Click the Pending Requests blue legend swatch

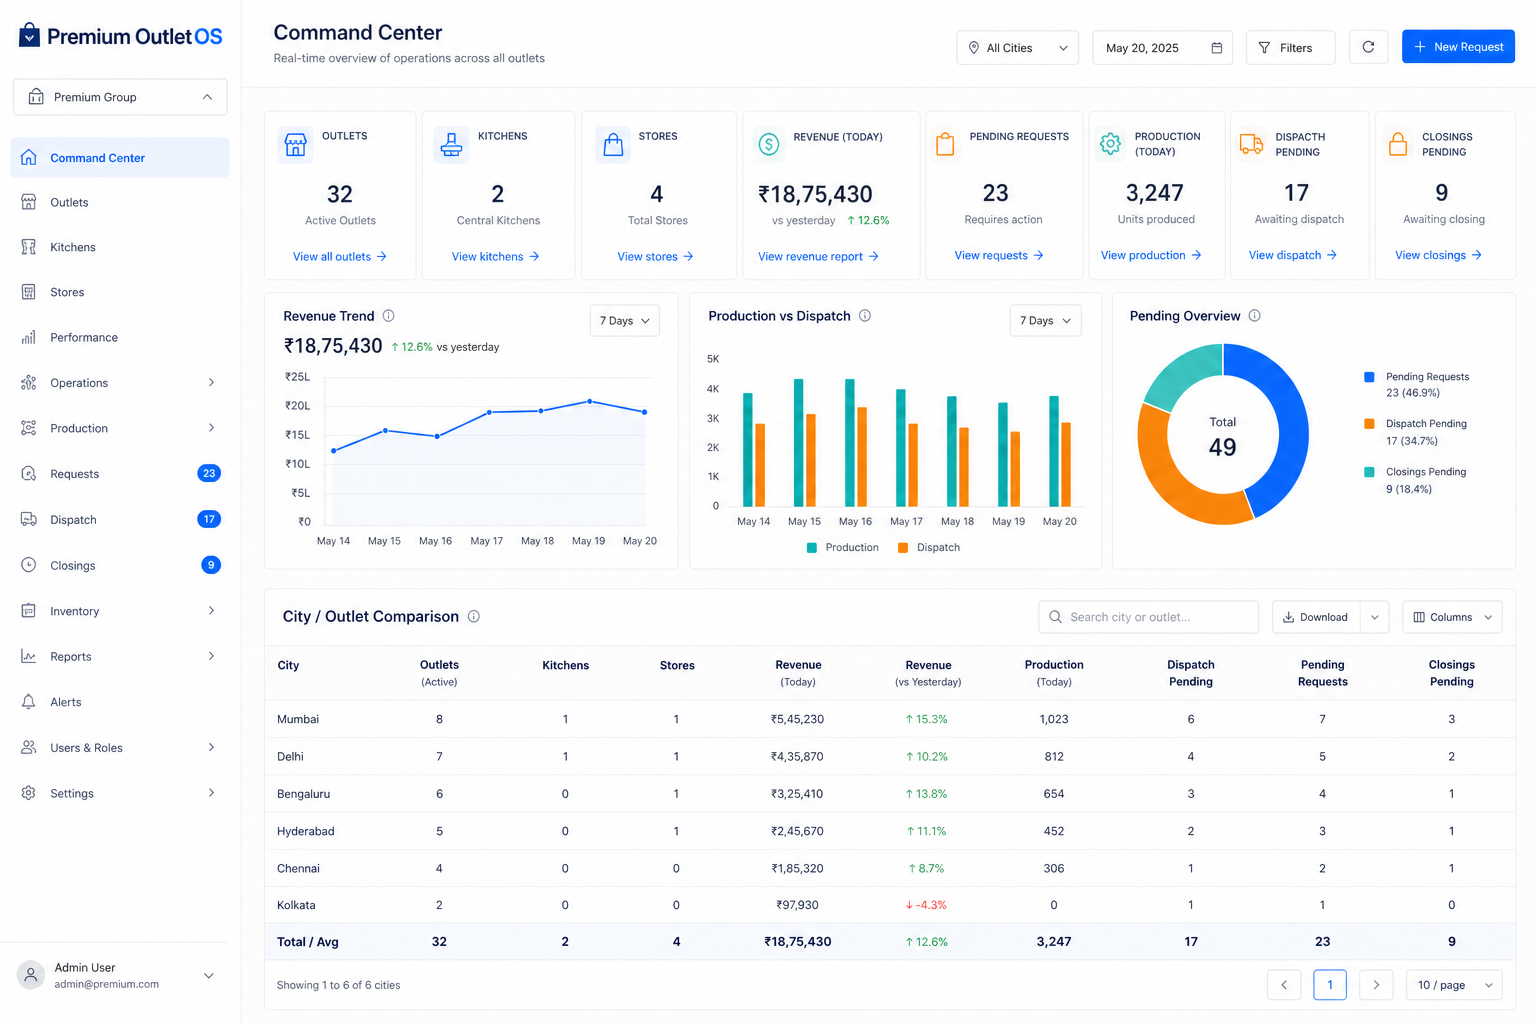click(x=1369, y=377)
